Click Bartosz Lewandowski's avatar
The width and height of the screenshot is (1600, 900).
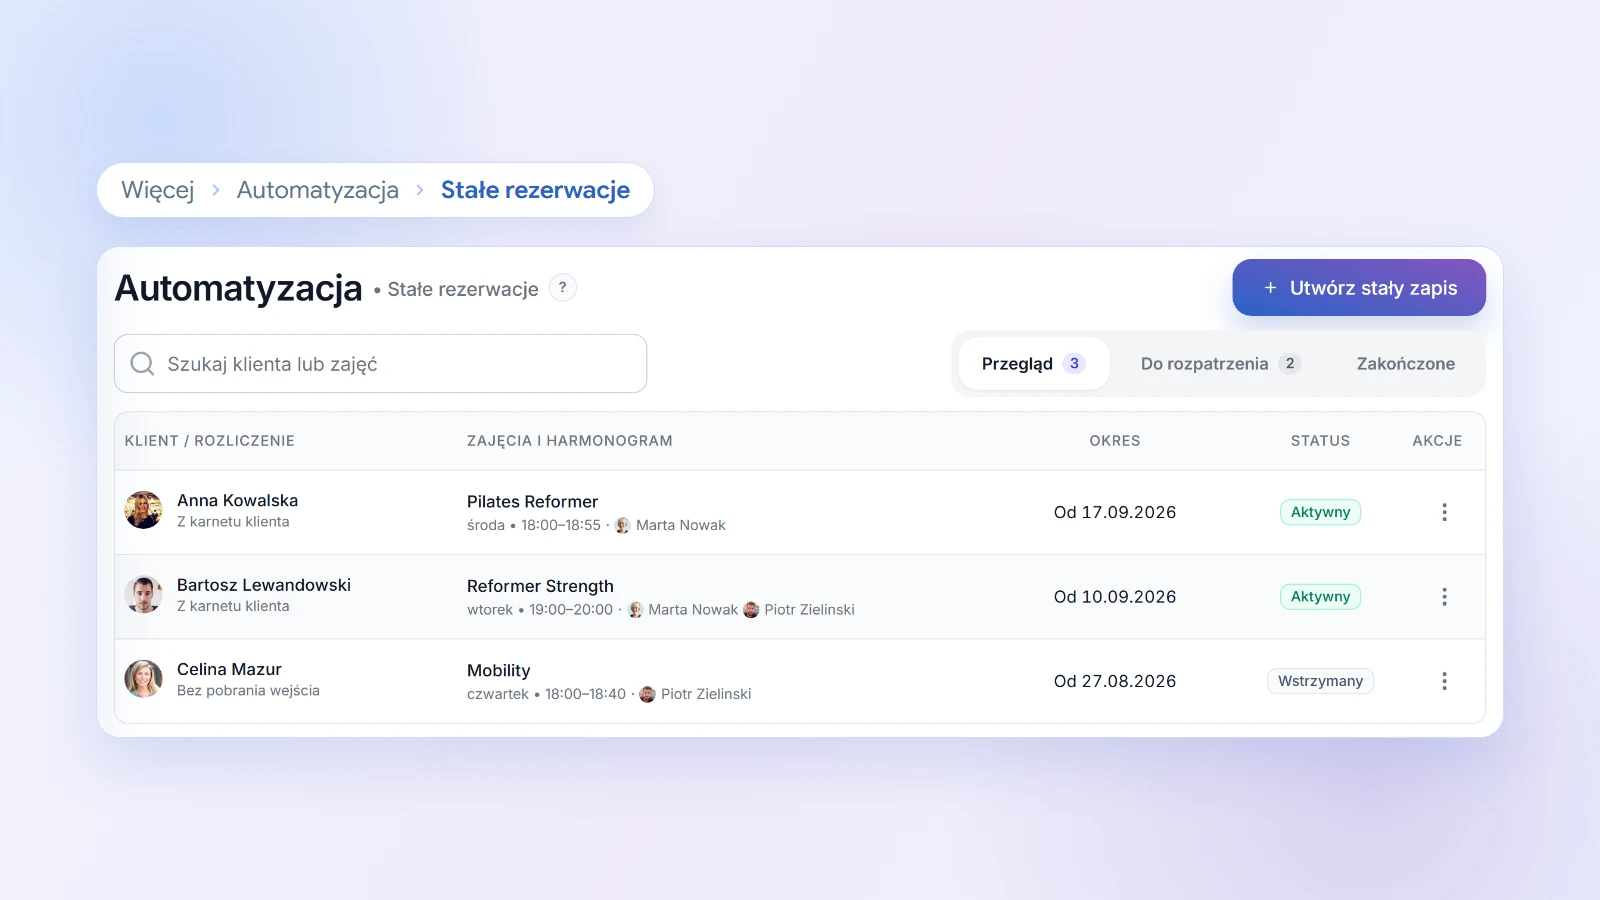(144, 594)
